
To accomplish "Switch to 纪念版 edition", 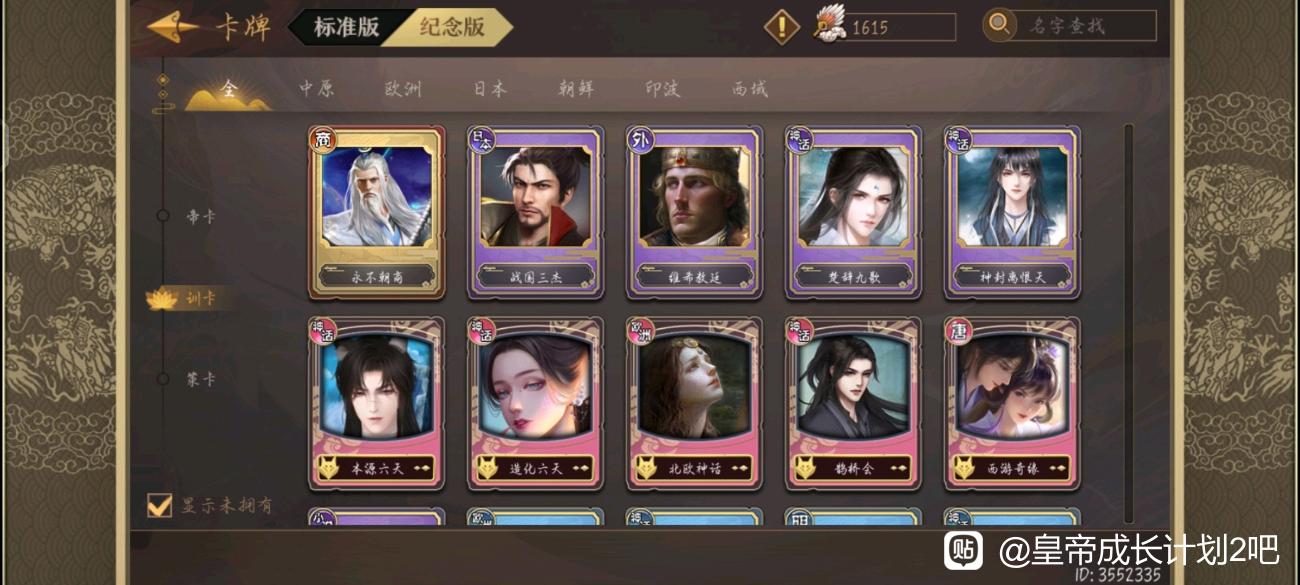I will point(452,27).
